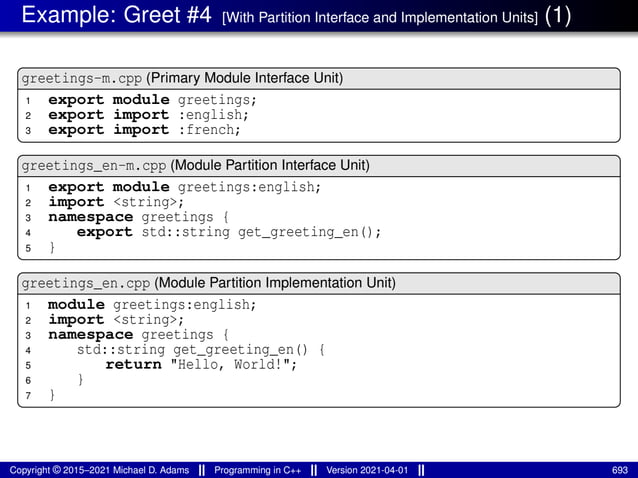
Task: Click subtitle '[With Partition Interface and Implementation Units]'
Action: (380, 17)
